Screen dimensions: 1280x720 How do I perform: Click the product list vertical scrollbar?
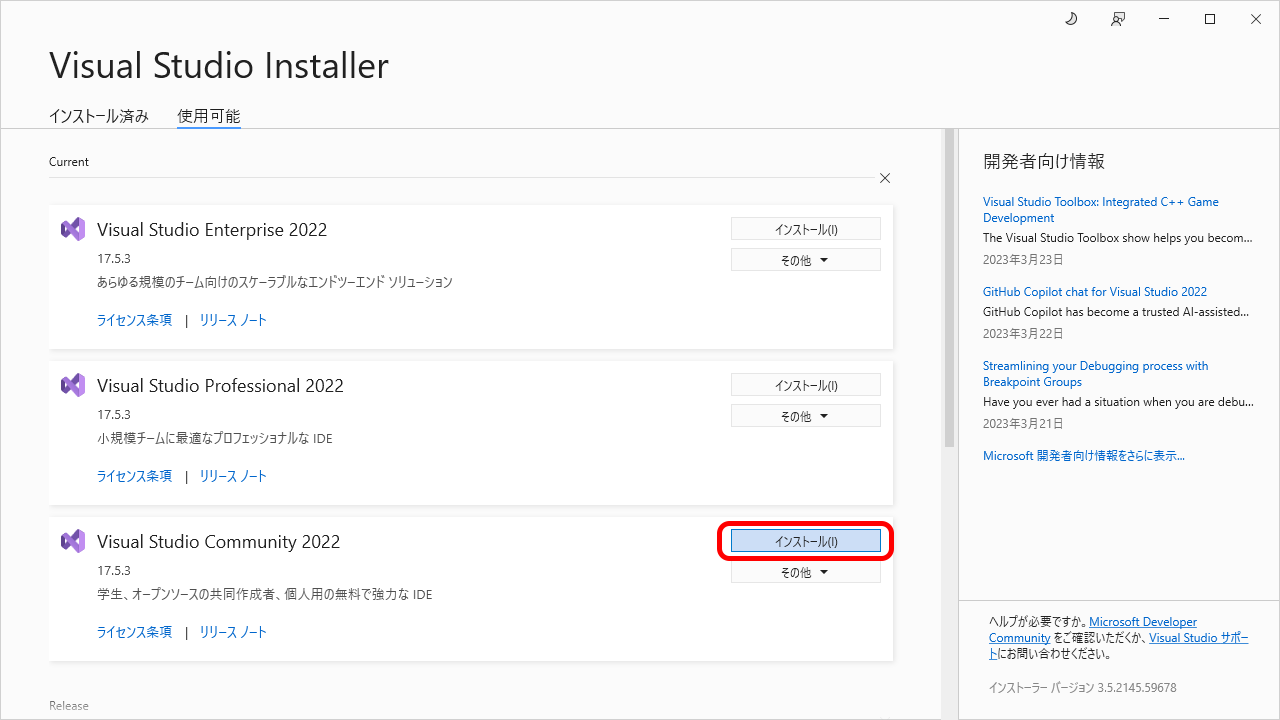click(x=949, y=290)
